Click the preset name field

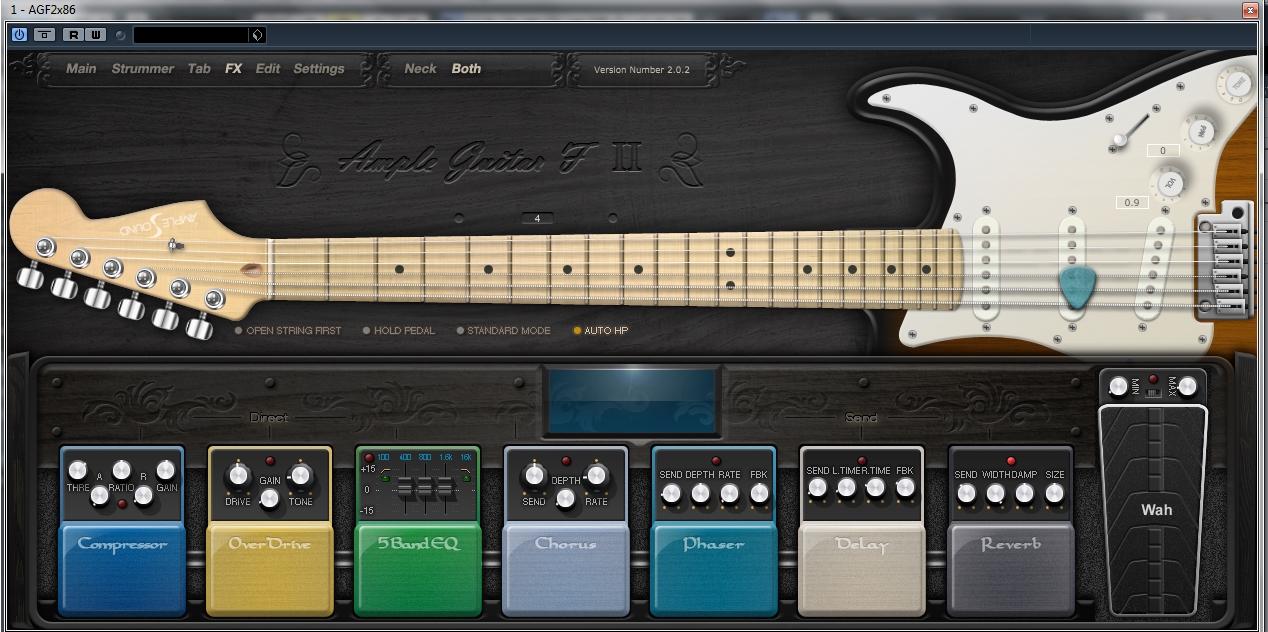[191, 35]
